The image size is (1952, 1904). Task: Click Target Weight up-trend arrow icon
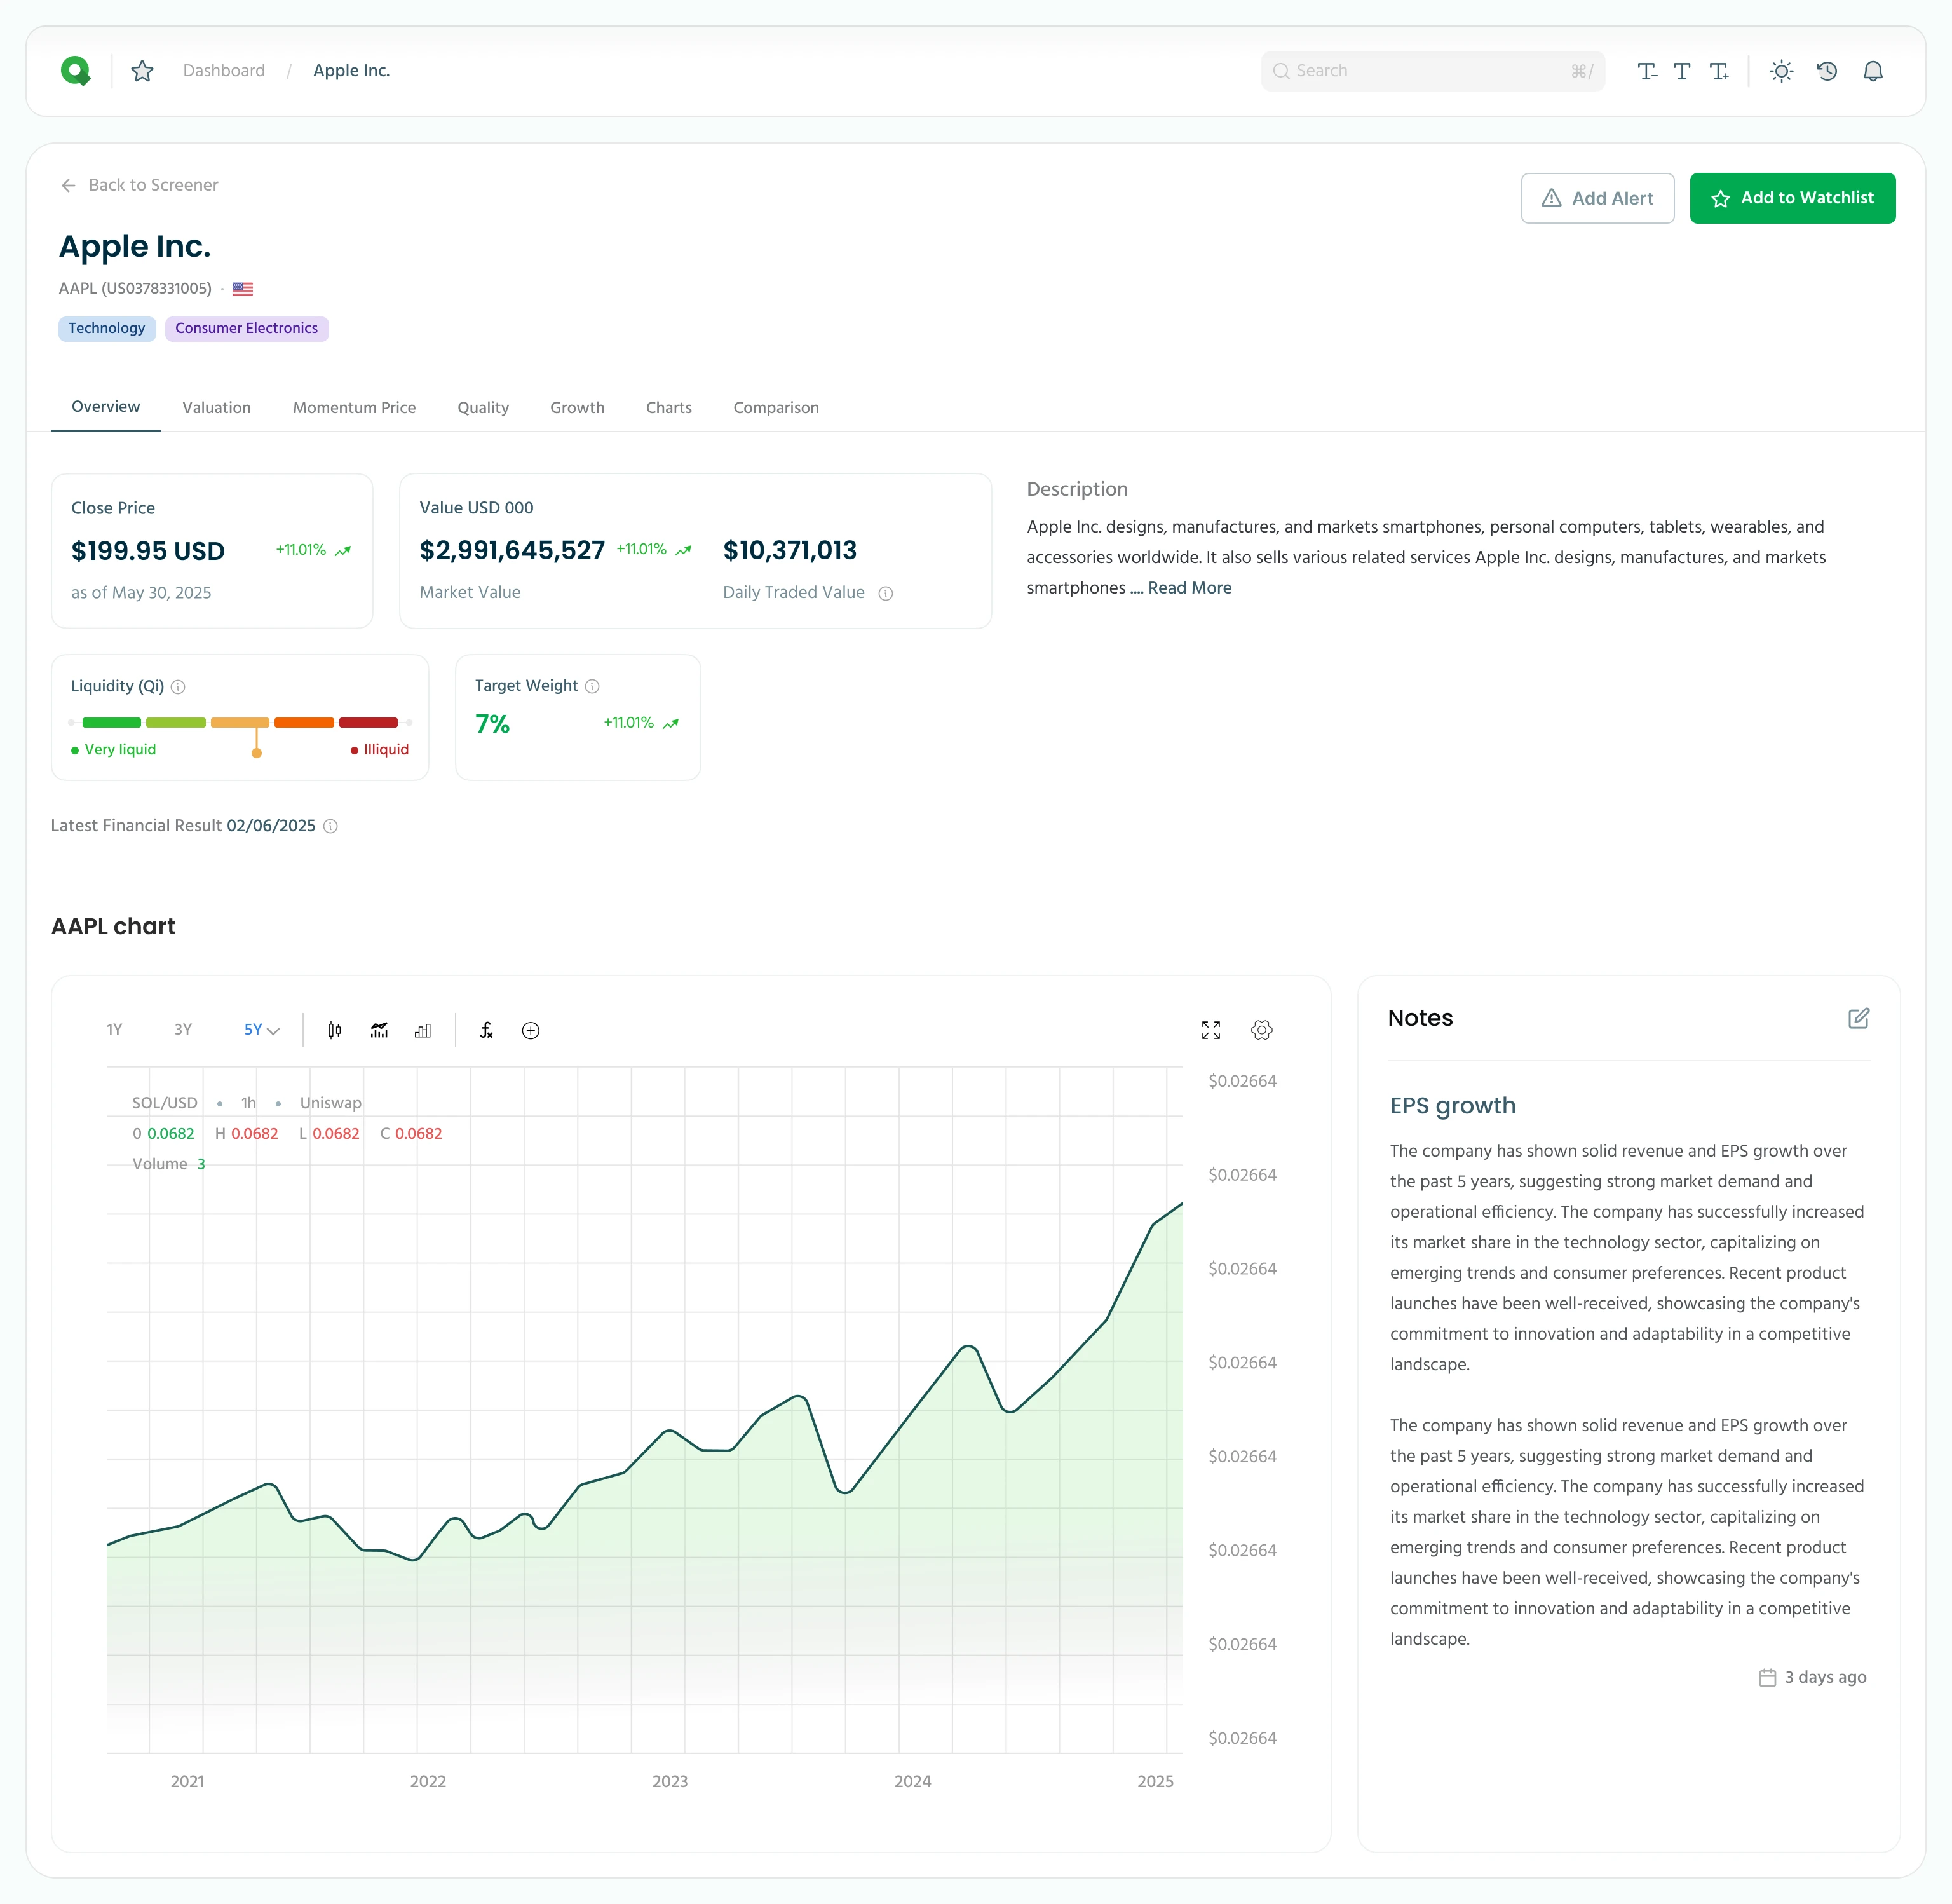[671, 723]
